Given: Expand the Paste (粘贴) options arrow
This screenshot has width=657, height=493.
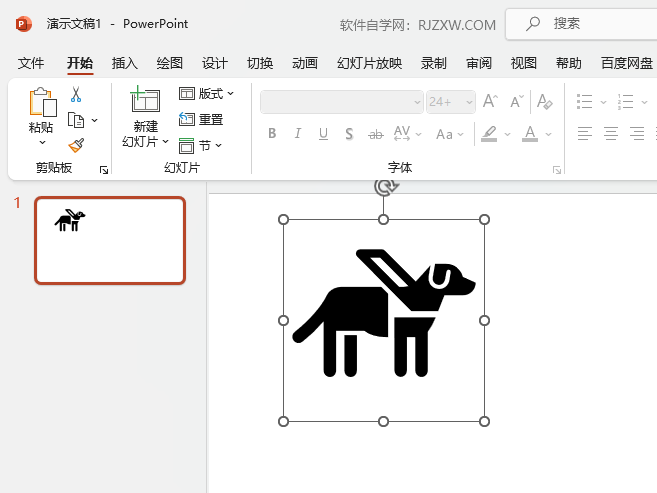Looking at the screenshot, I should click(42, 143).
